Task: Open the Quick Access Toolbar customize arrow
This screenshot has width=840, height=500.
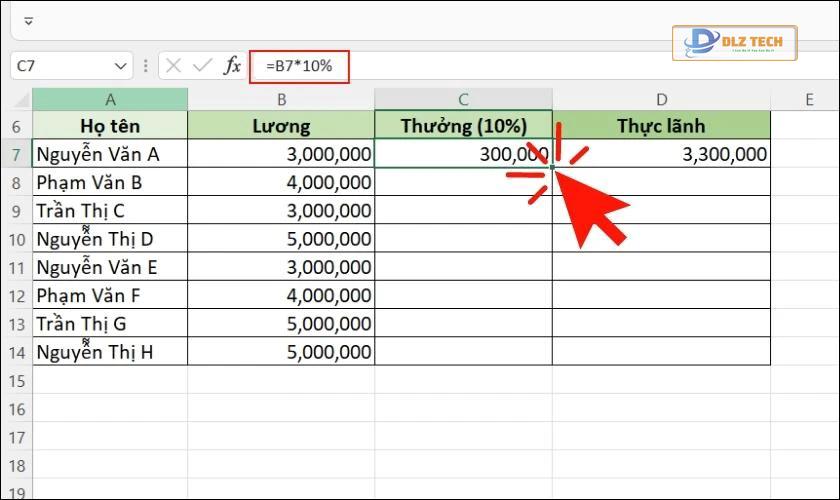Action: (x=28, y=21)
